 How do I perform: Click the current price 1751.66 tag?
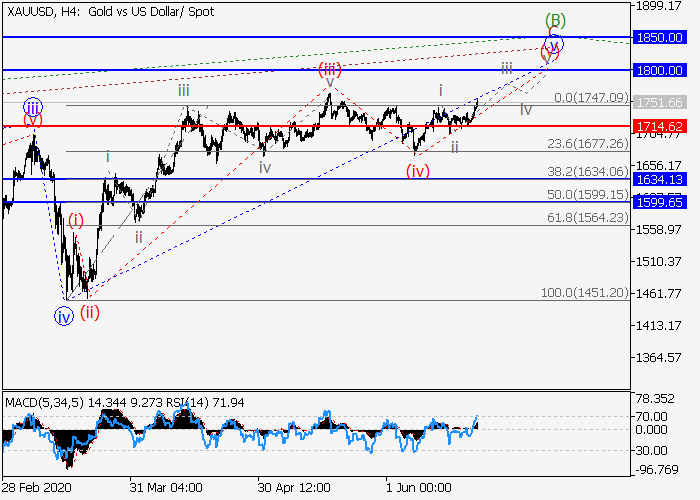pos(664,102)
